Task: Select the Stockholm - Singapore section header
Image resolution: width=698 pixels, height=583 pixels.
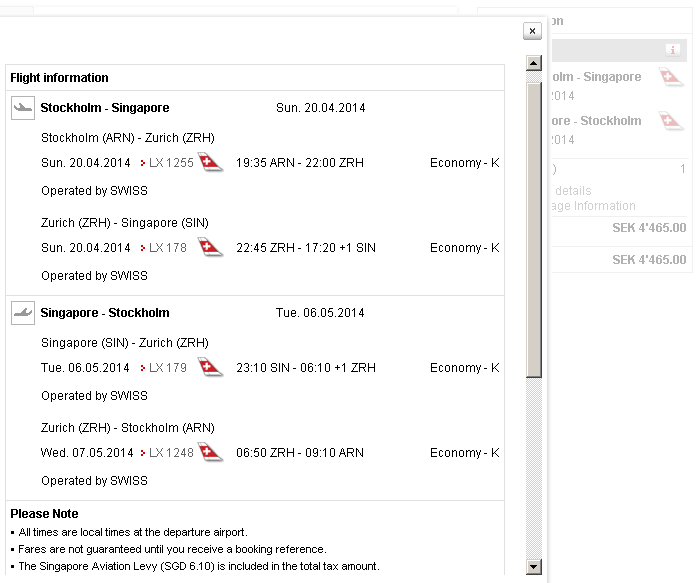Action: coord(105,108)
